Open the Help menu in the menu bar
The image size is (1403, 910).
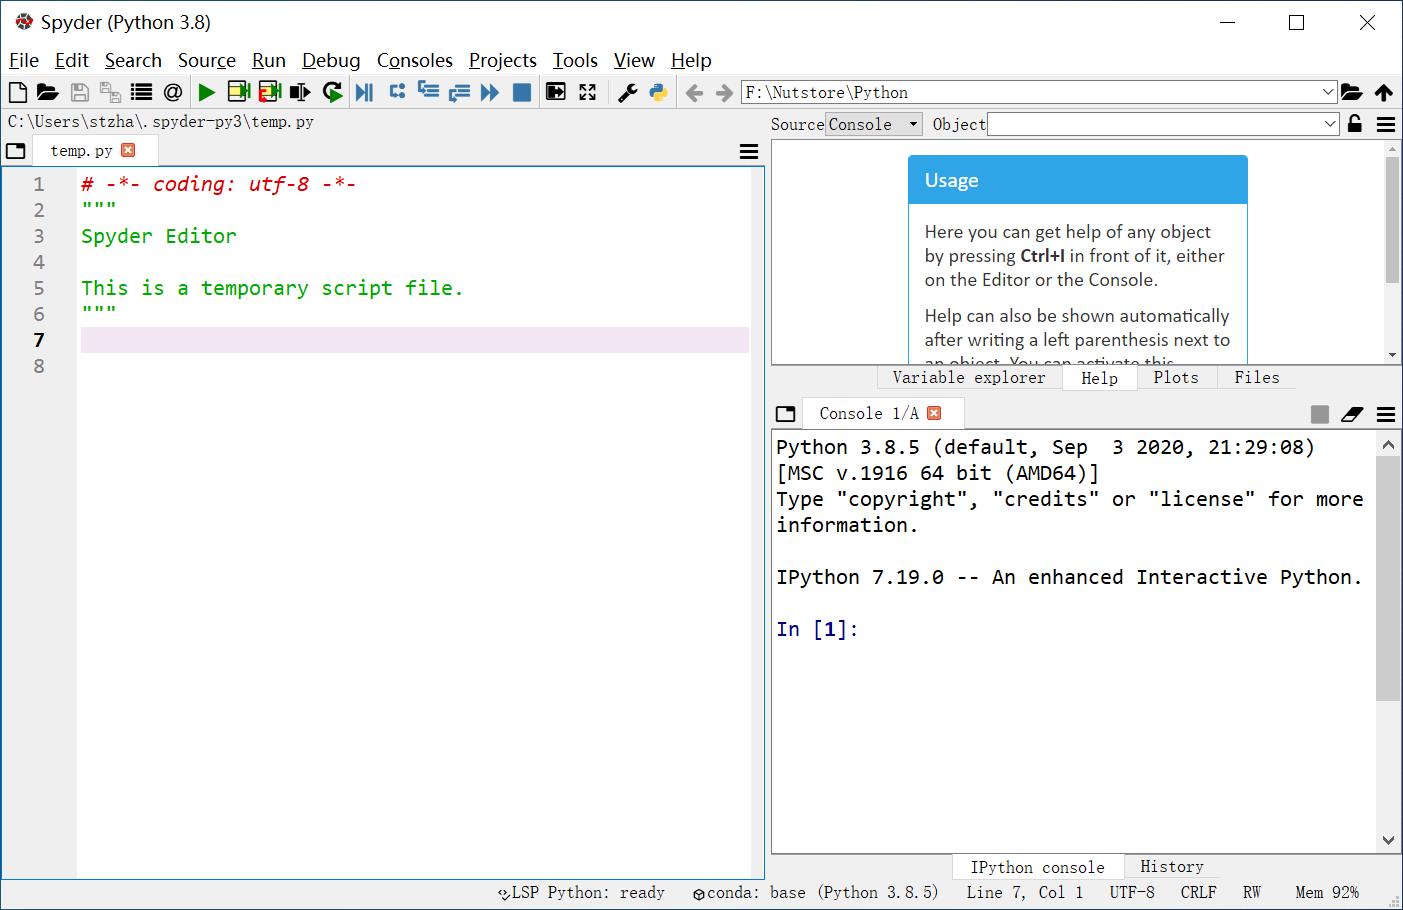pos(691,60)
